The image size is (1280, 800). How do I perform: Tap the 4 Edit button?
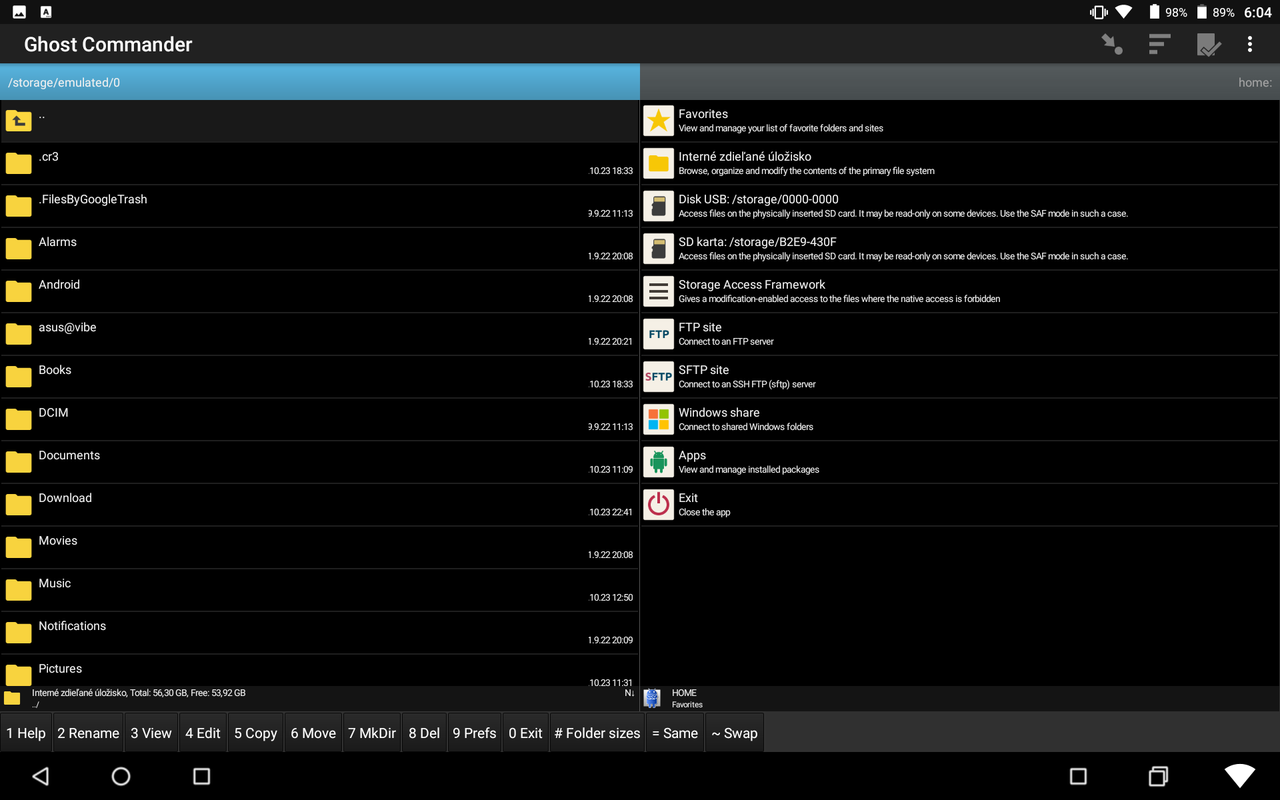pos(203,733)
